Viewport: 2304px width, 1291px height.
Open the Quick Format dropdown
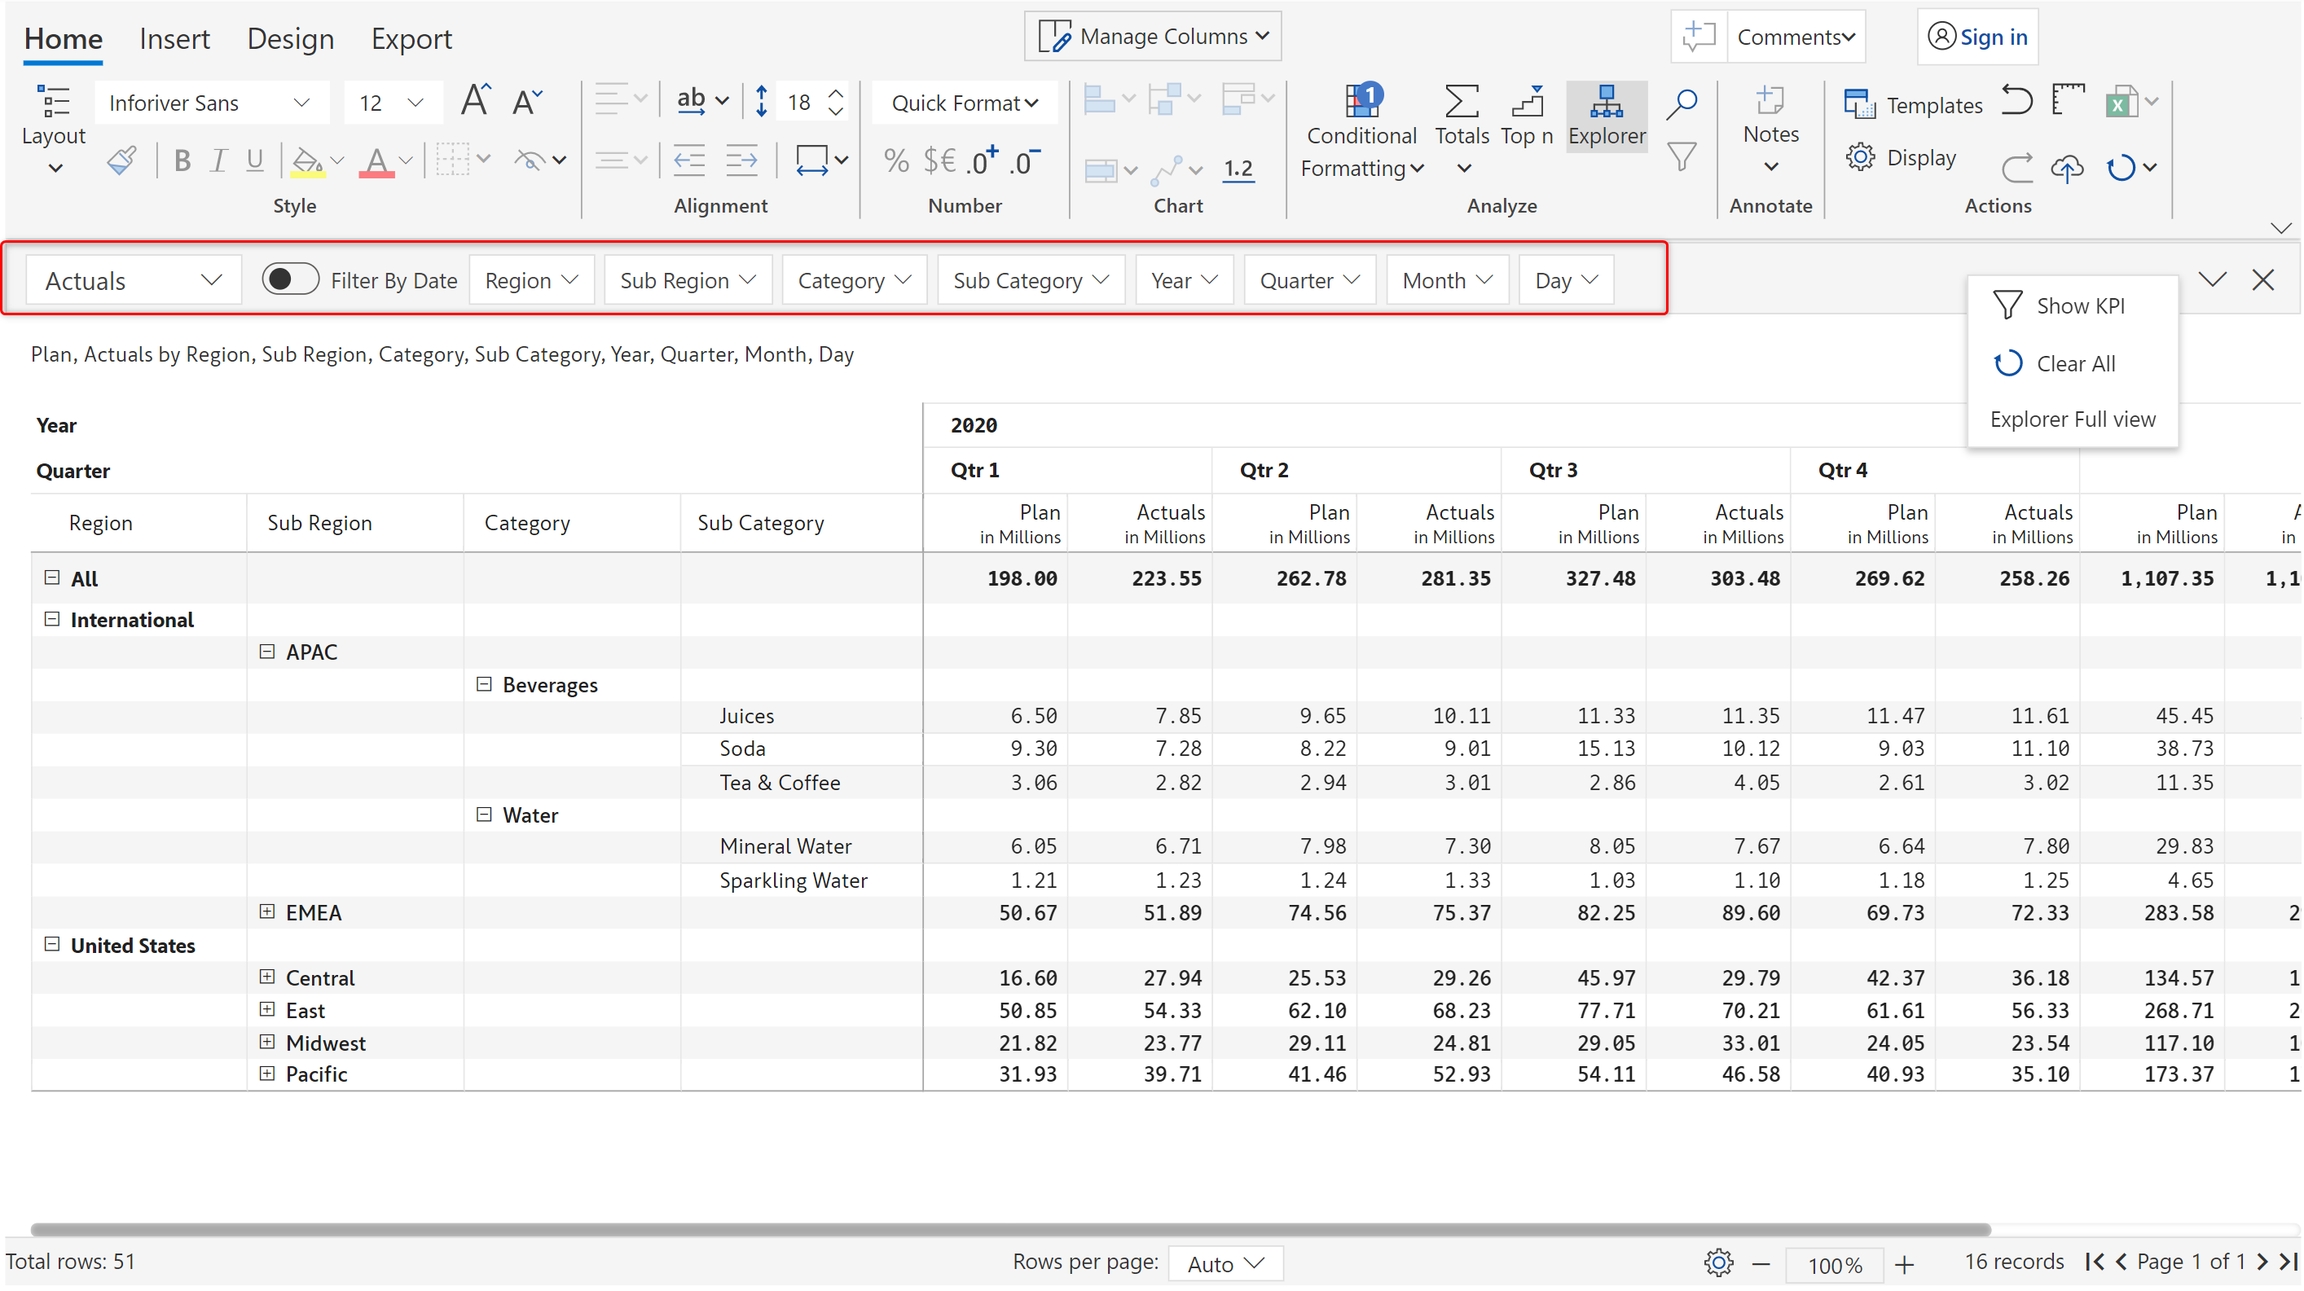(964, 103)
